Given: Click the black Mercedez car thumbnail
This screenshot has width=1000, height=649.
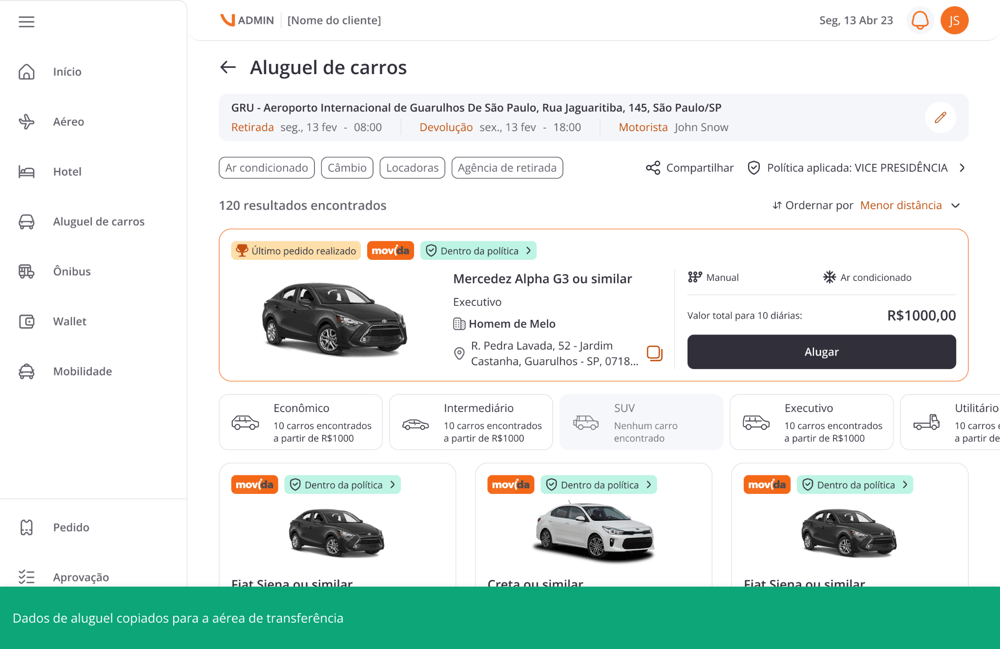Looking at the screenshot, I should (334, 319).
